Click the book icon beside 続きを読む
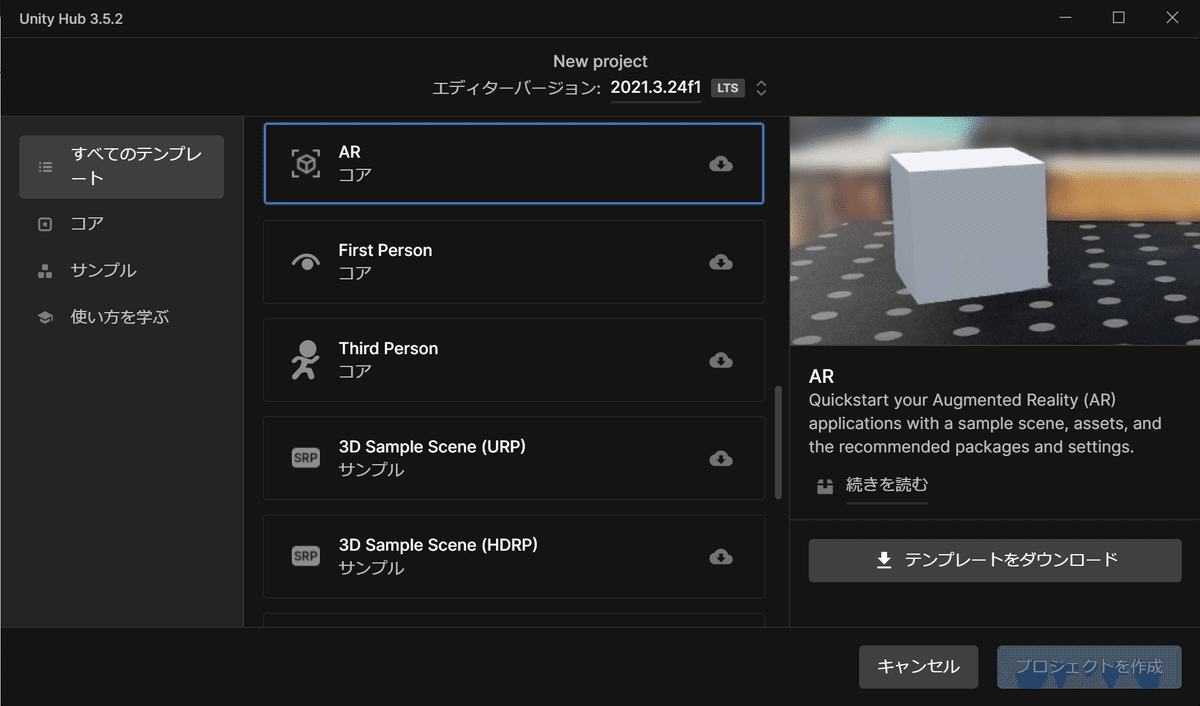Image resolution: width=1200 pixels, height=706 pixels. tap(823, 484)
